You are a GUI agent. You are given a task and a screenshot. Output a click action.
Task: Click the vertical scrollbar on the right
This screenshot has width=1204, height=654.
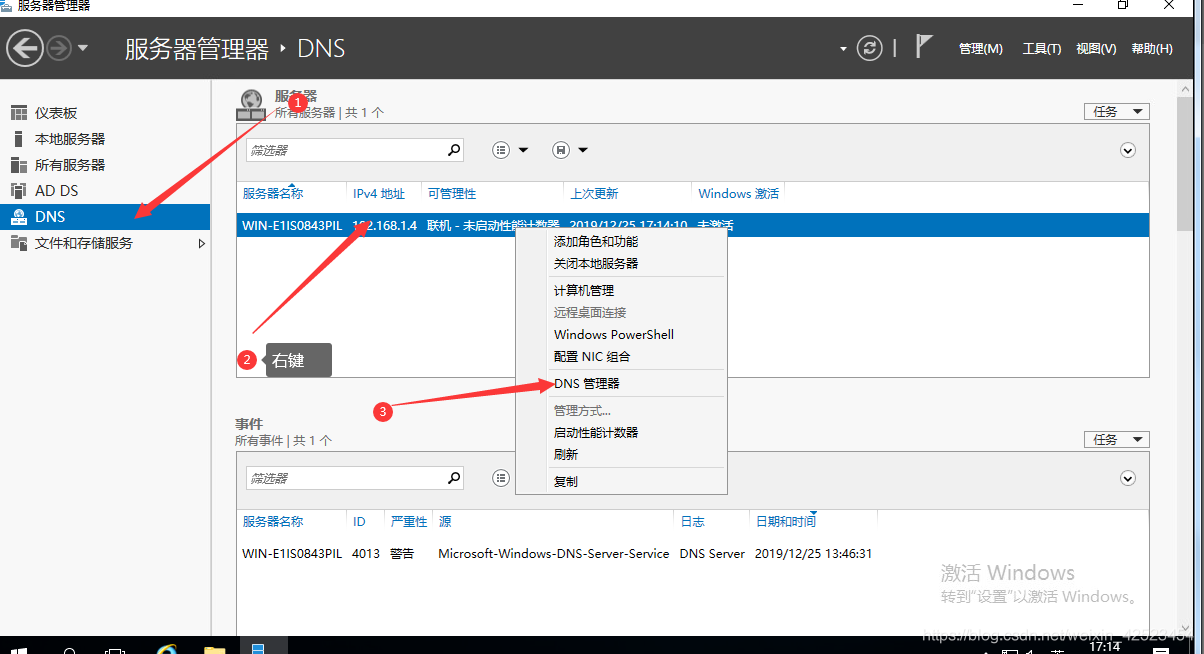(x=1186, y=165)
